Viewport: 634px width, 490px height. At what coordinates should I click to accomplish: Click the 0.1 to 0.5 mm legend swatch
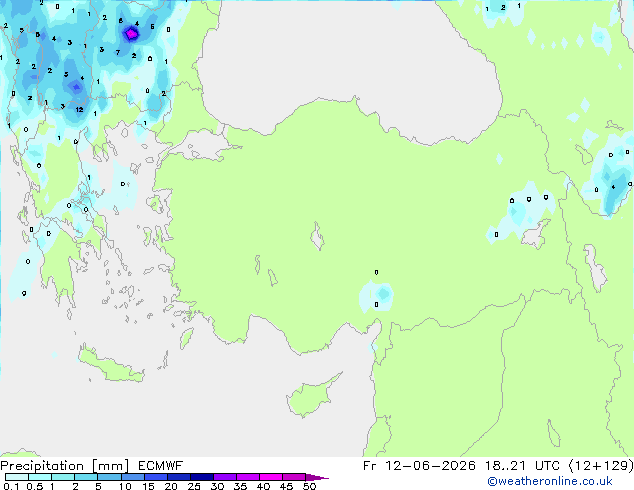coord(17,477)
